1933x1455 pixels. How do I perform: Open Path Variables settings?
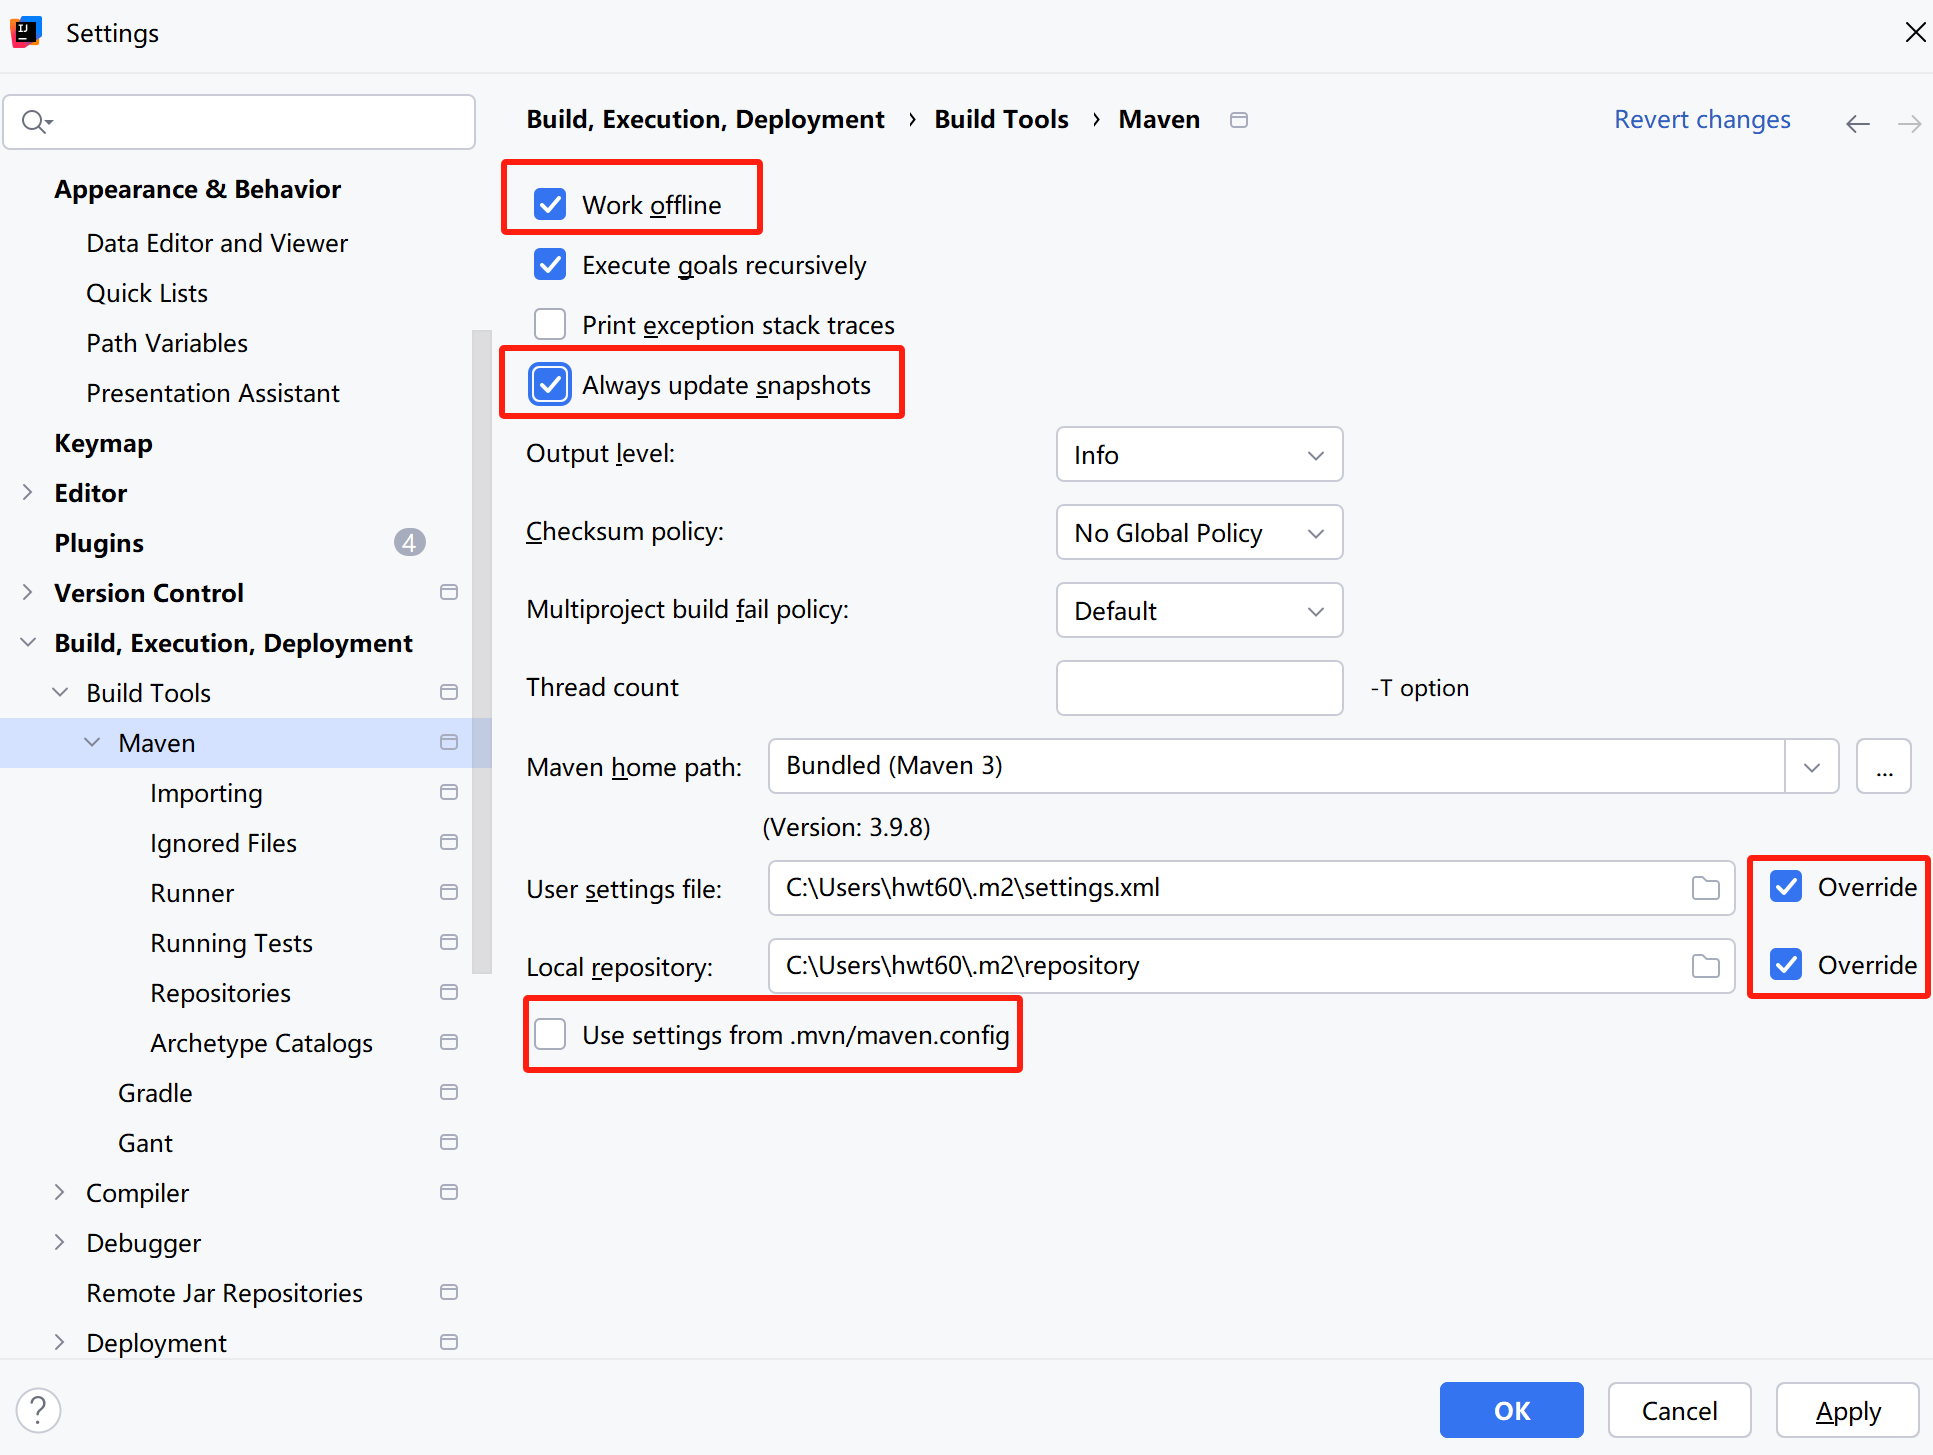[x=167, y=343]
